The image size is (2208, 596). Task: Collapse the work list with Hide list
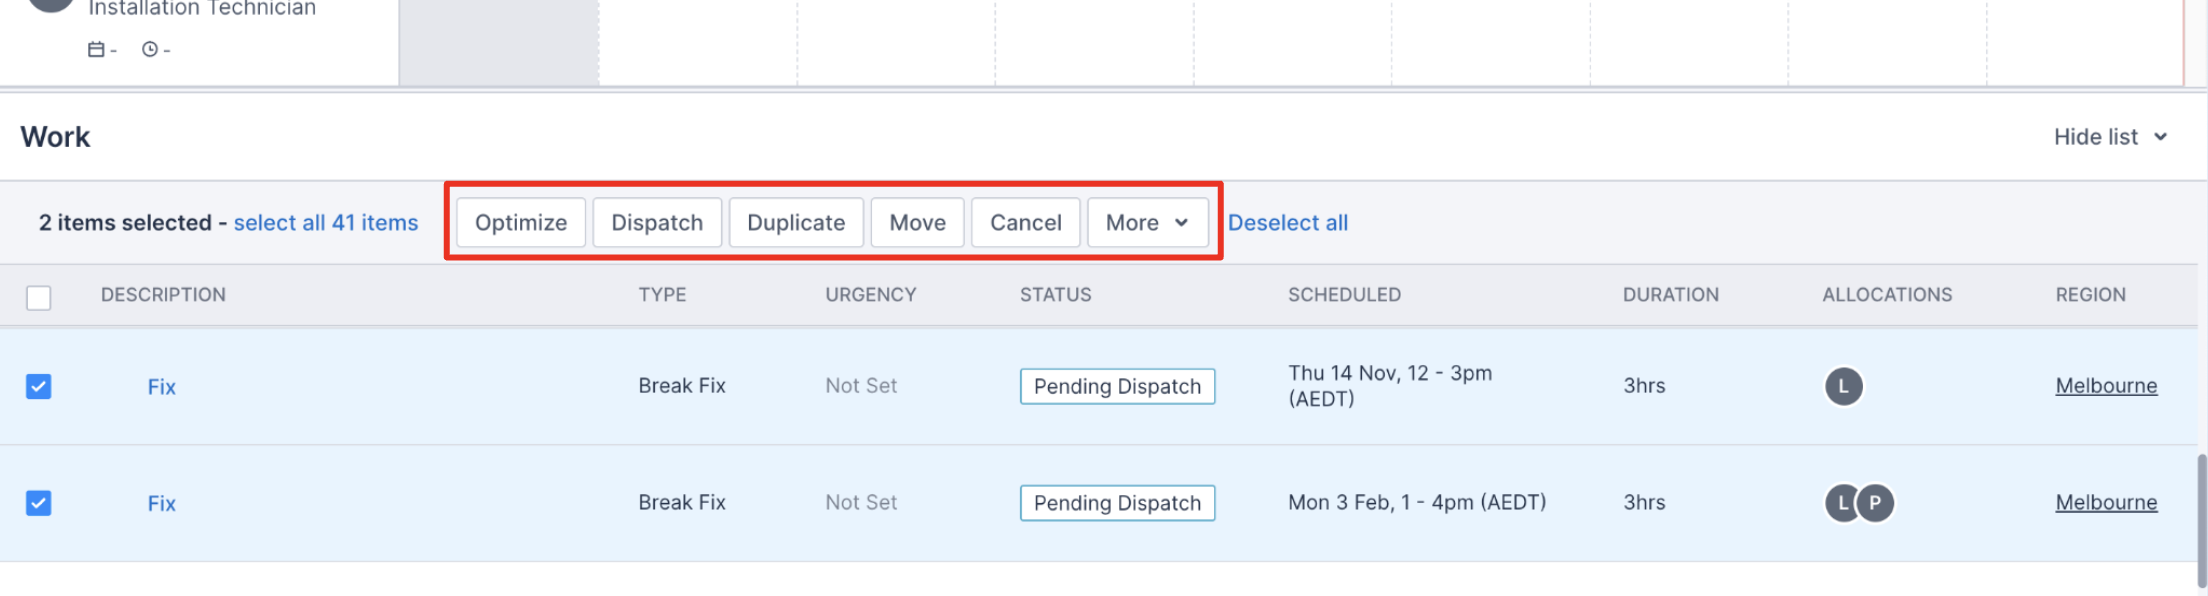pyautogui.click(x=2110, y=137)
